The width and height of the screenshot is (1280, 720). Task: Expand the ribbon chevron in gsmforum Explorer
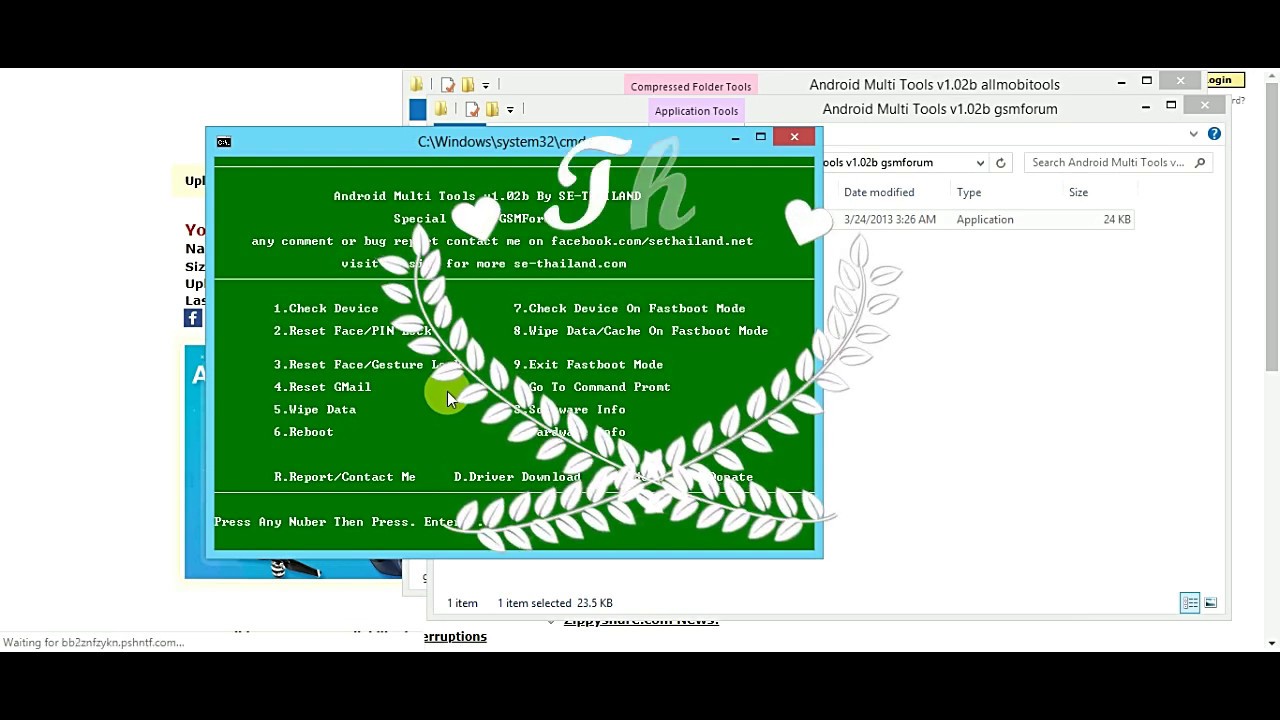(1193, 134)
